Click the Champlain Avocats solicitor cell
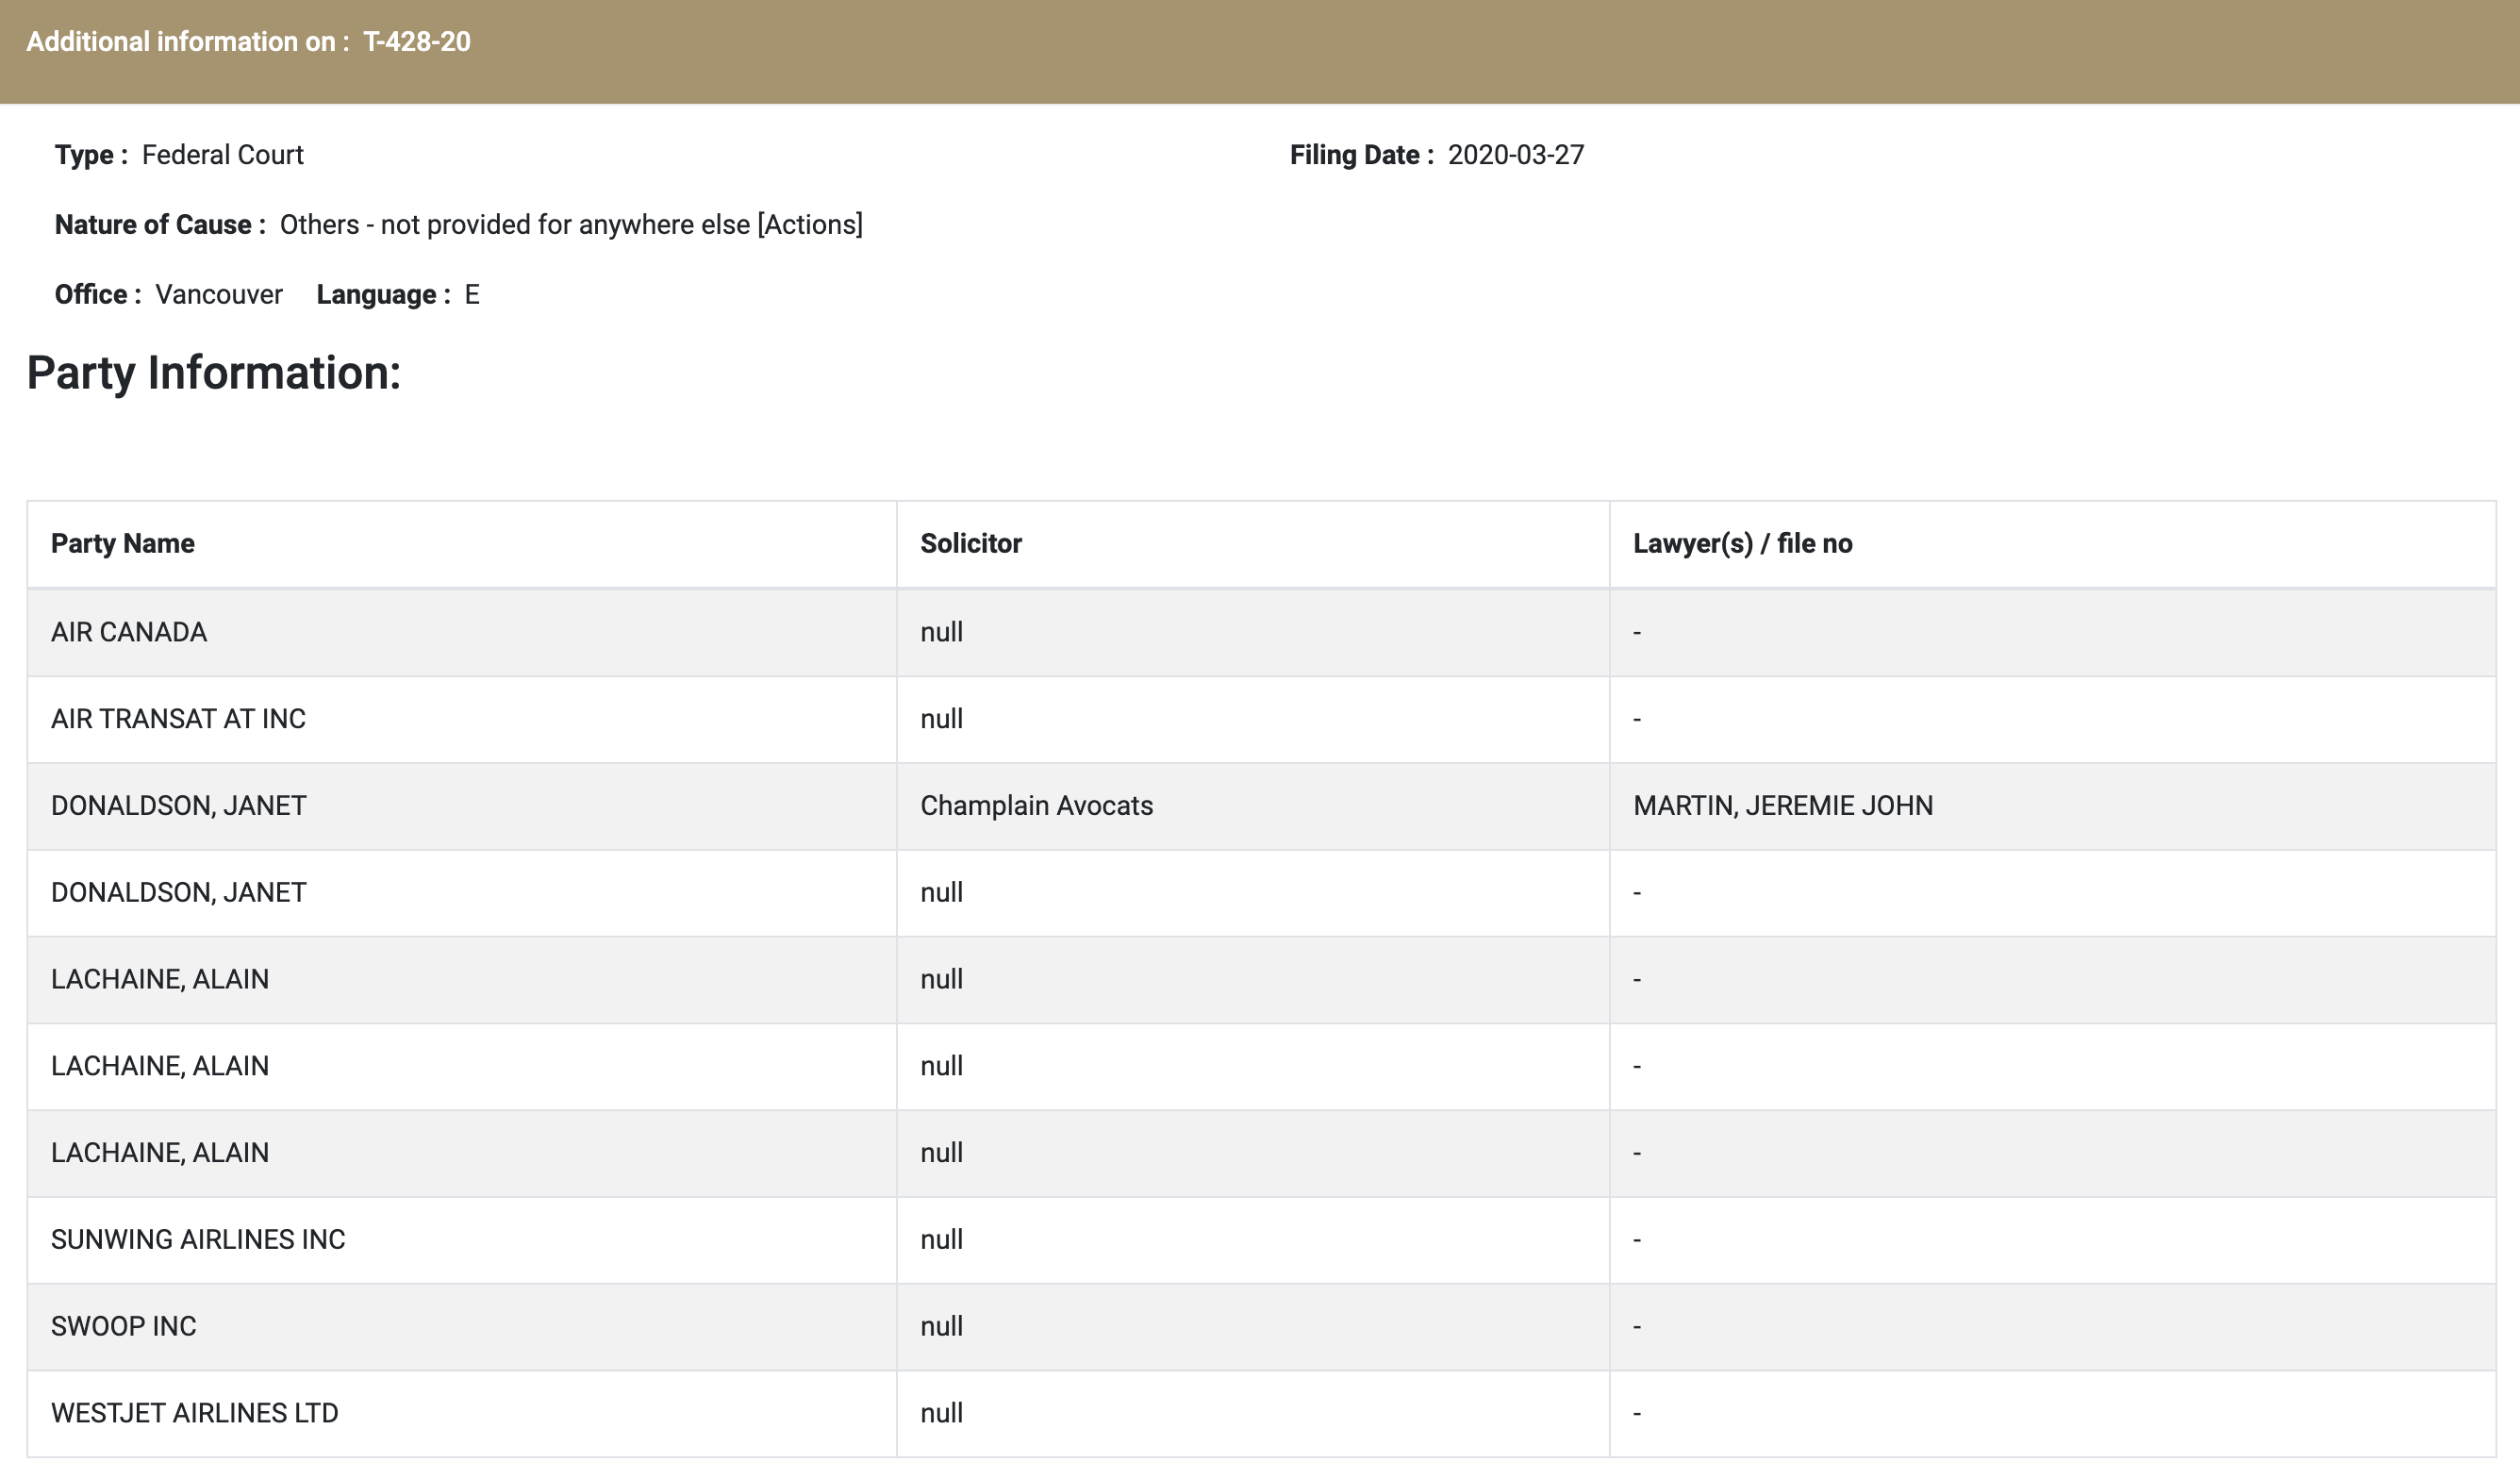 1036,806
